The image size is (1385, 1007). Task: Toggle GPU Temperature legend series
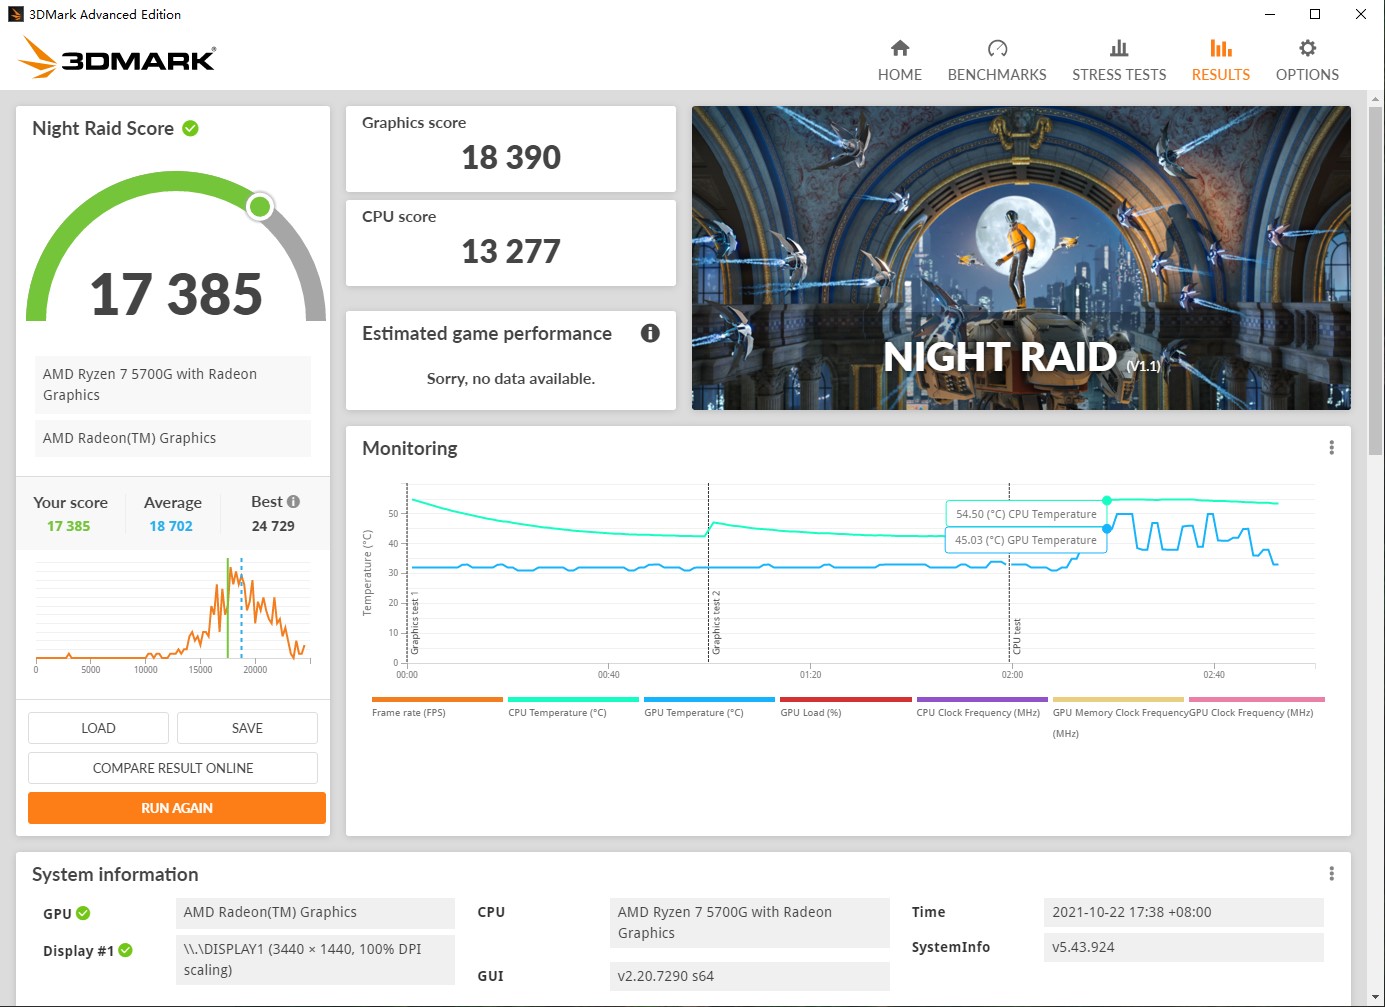tap(709, 707)
